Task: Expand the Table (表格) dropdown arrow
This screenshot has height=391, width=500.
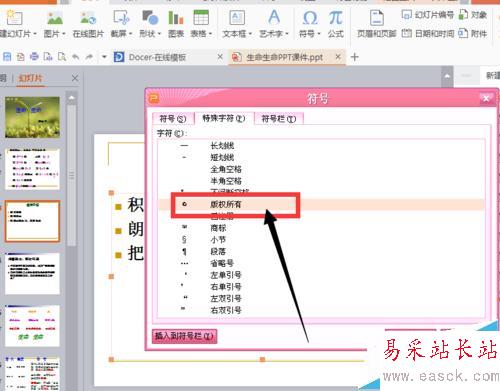Action: click(210, 34)
